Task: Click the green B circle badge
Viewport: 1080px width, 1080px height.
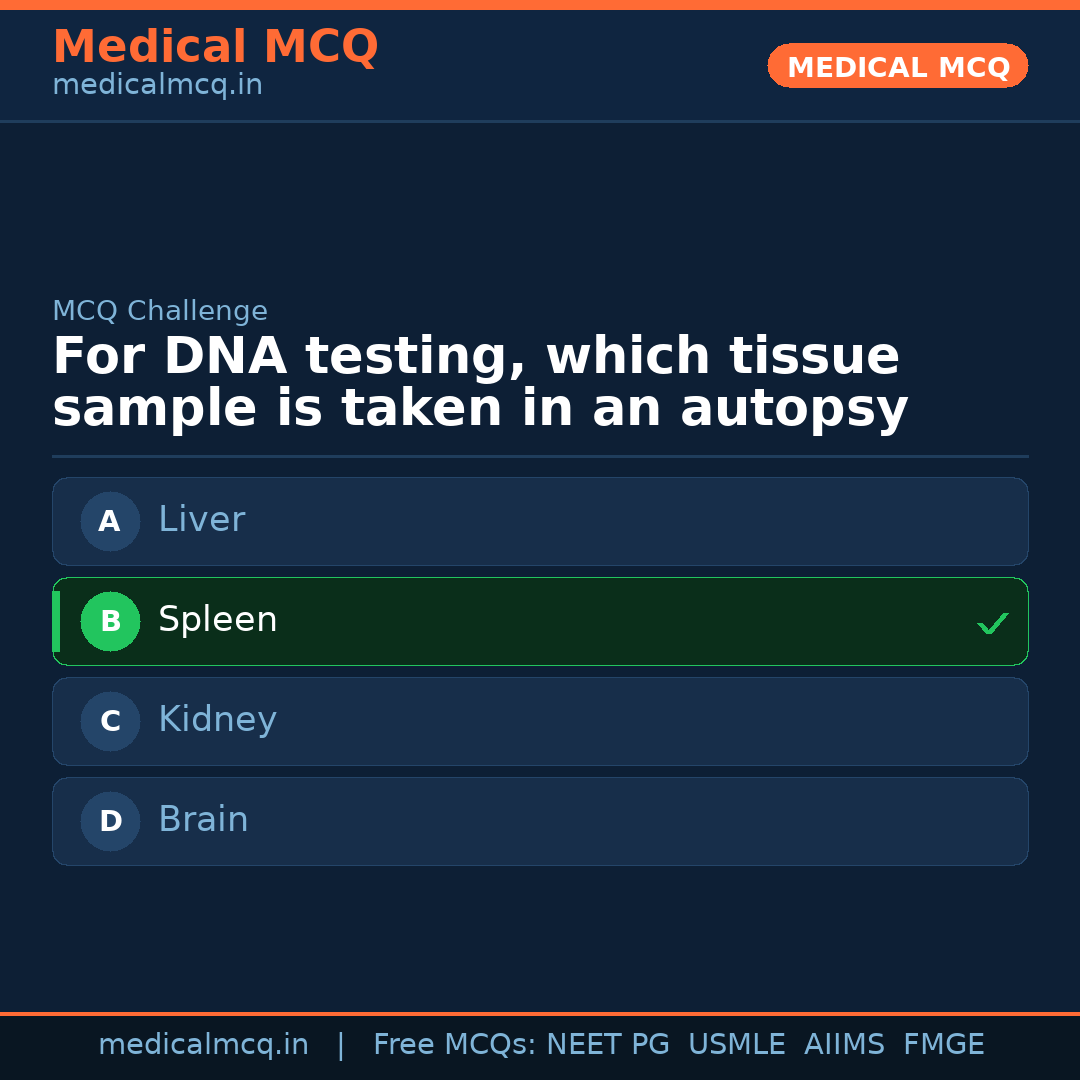Action: [110, 621]
